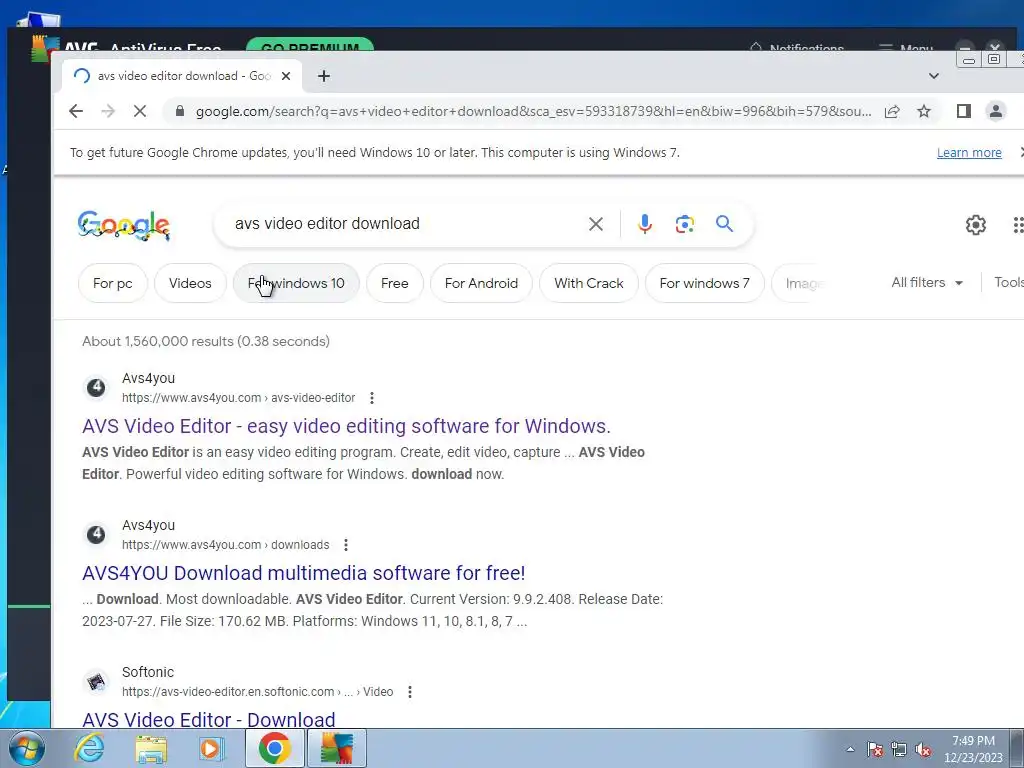Select the Videos filter chip
The image size is (1024, 768).
pos(190,283)
